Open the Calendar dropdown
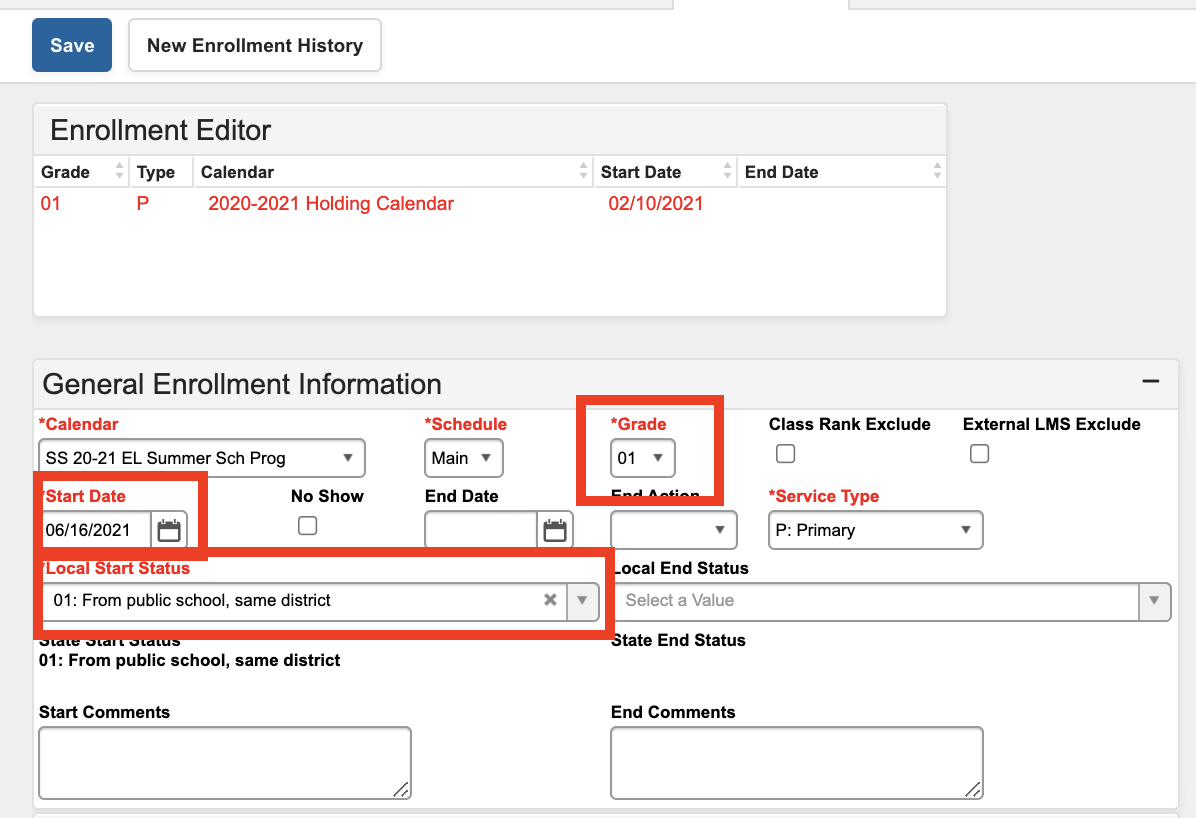 tap(202, 458)
